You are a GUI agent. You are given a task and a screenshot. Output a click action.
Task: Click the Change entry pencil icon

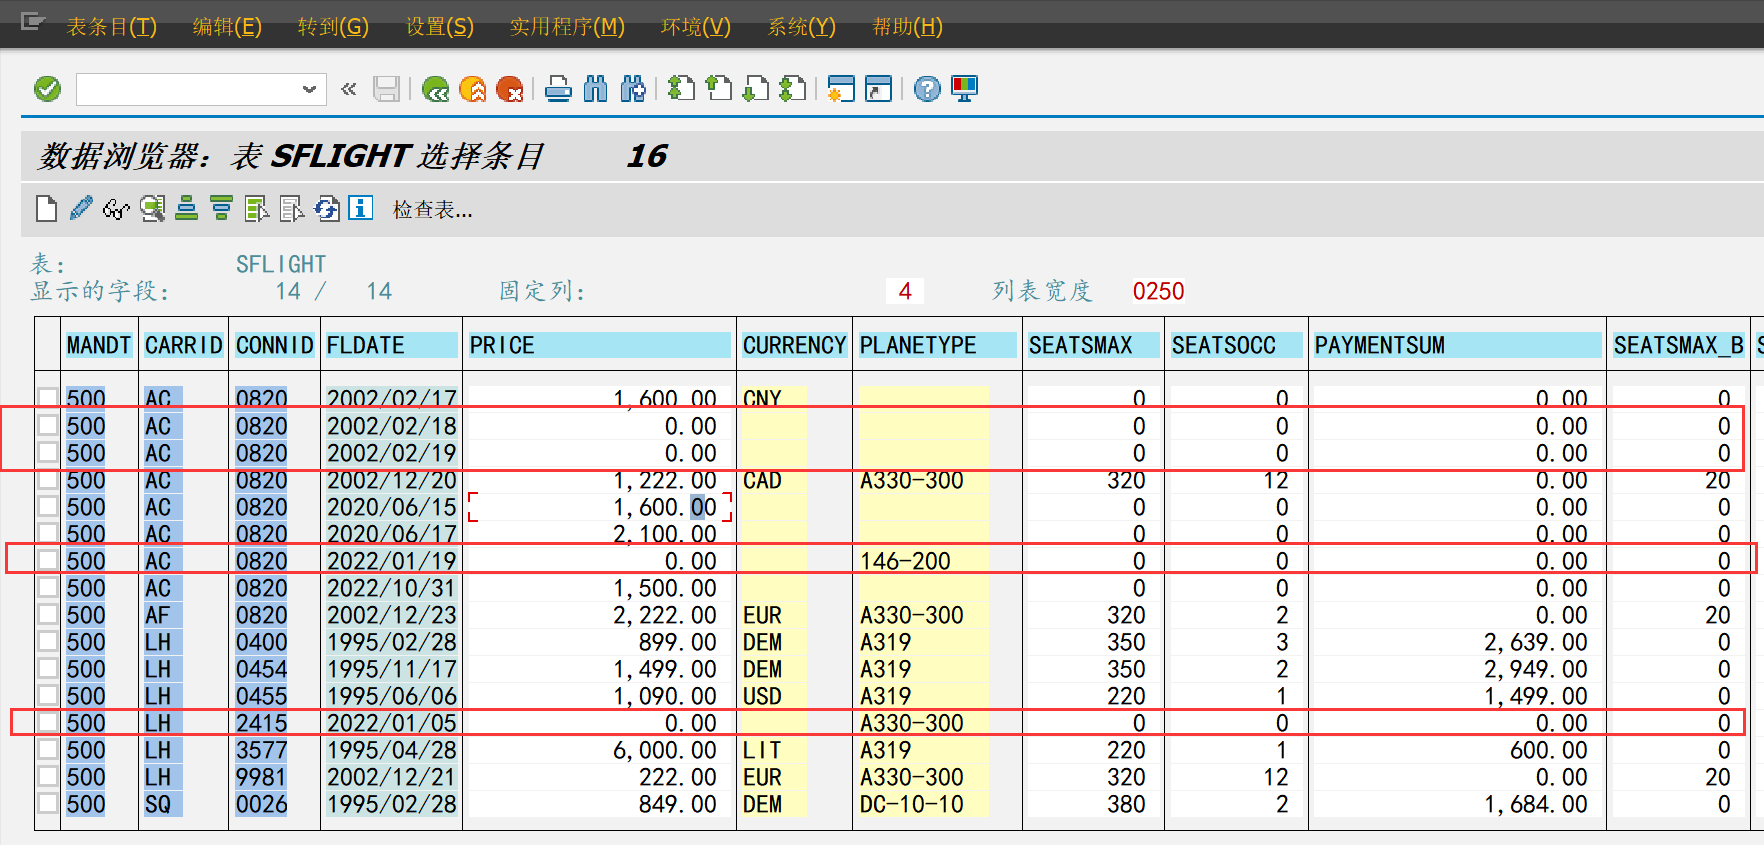coord(81,208)
